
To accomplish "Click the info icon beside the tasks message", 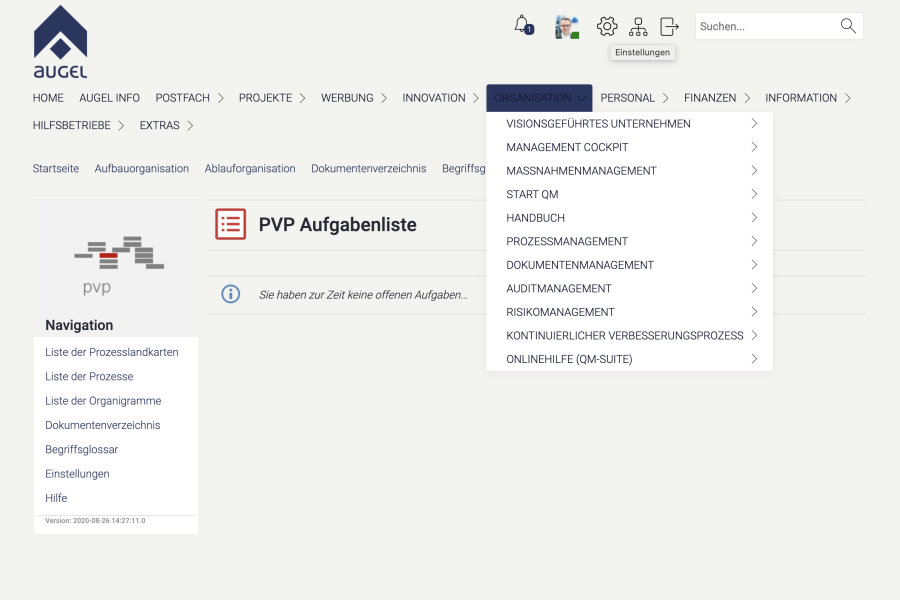I will pyautogui.click(x=231, y=294).
